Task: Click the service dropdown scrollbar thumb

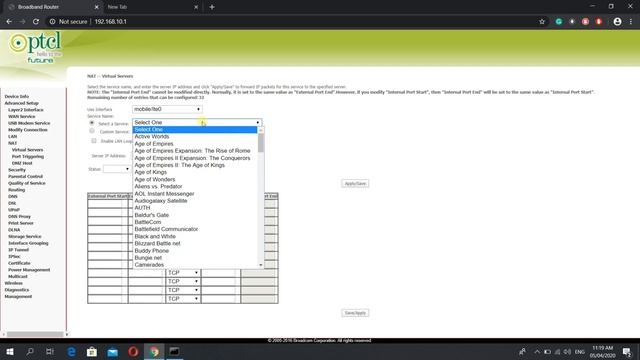Action: [x=261, y=143]
